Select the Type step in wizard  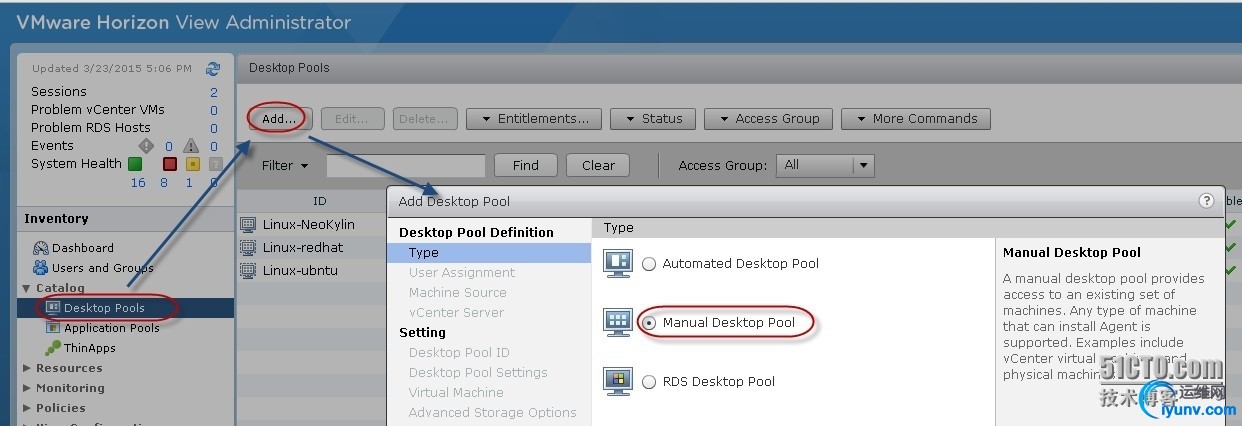489,253
